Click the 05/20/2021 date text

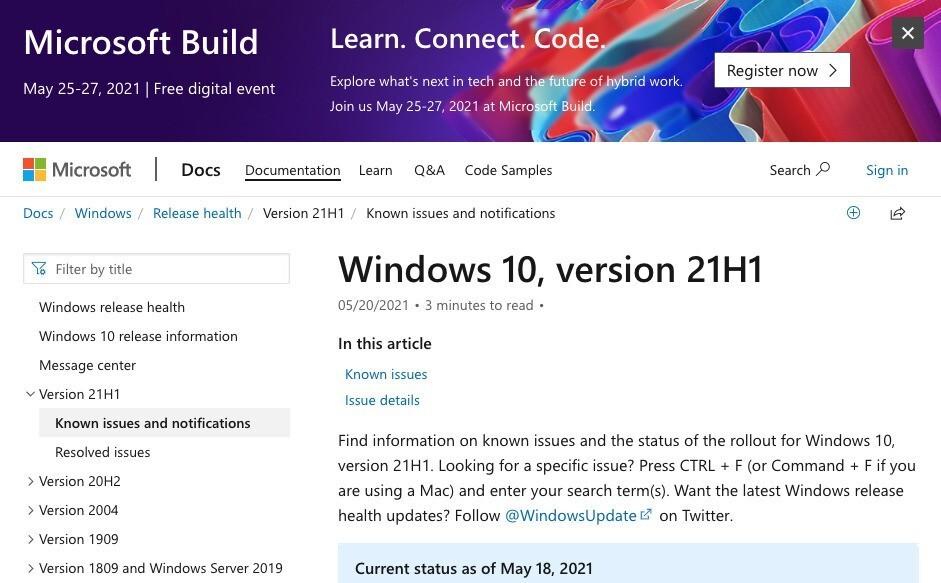pyautogui.click(x=373, y=305)
